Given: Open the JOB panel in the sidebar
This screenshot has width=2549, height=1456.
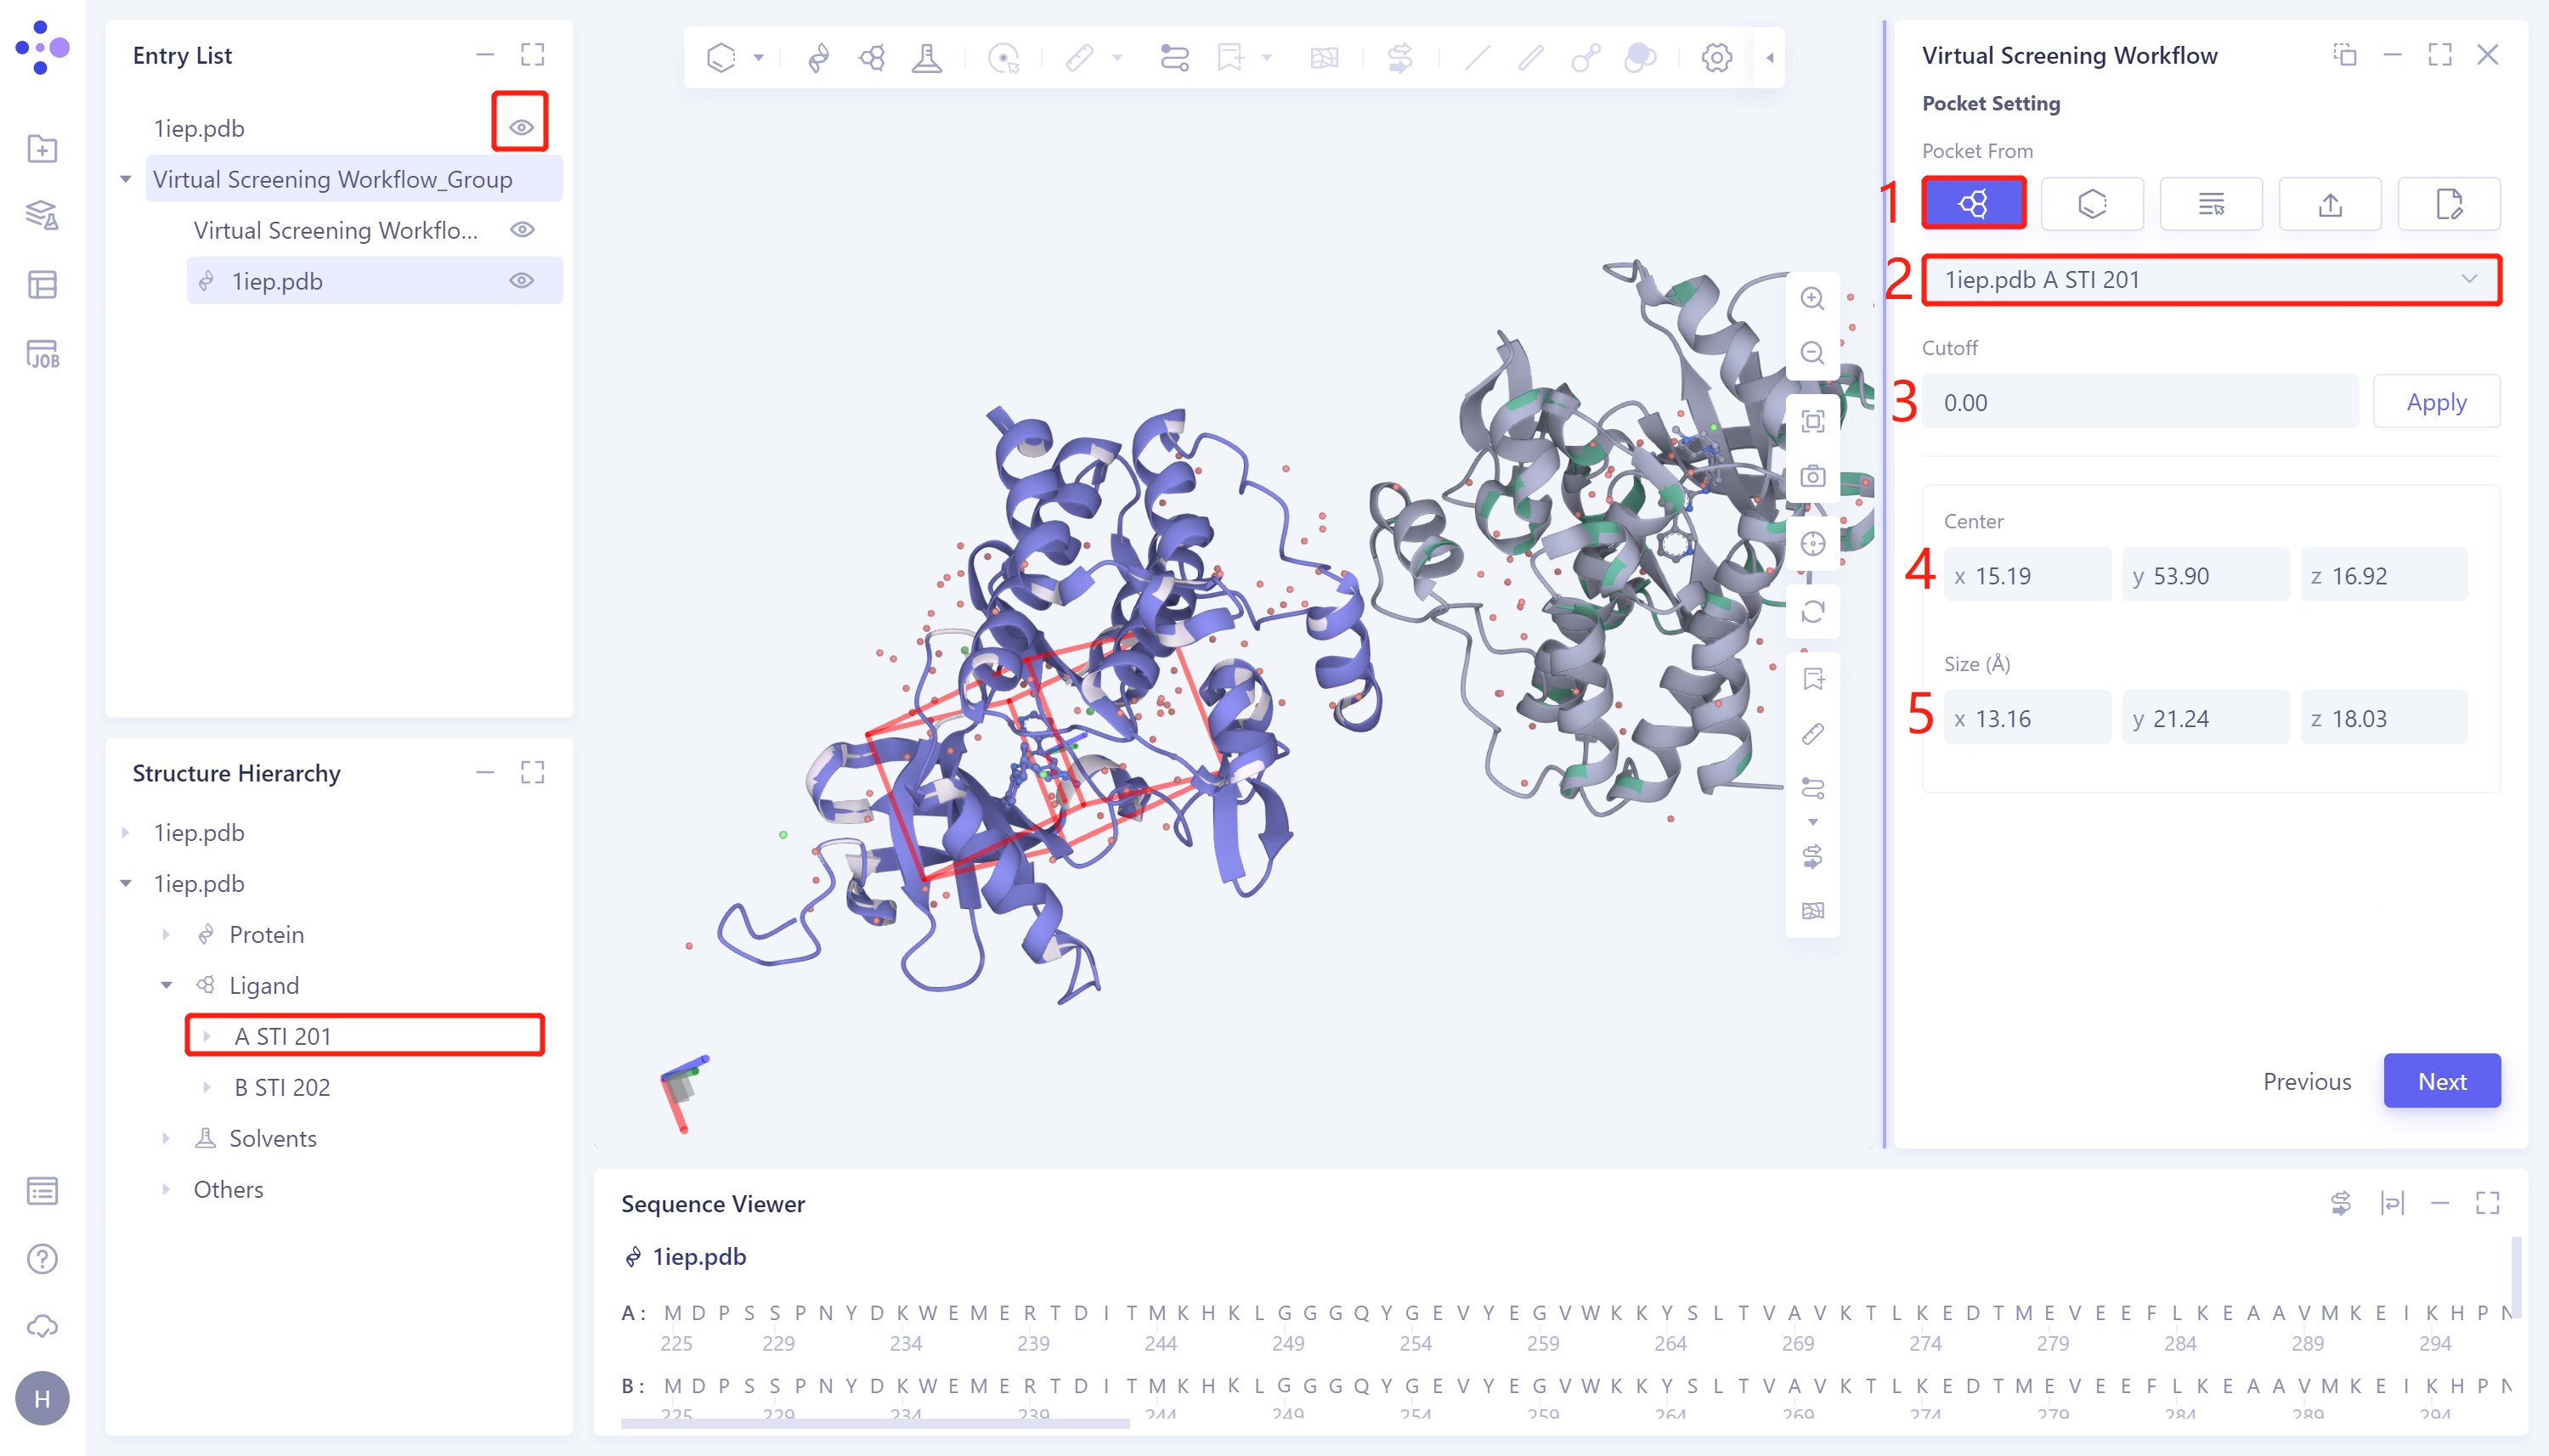Looking at the screenshot, I should 42,354.
